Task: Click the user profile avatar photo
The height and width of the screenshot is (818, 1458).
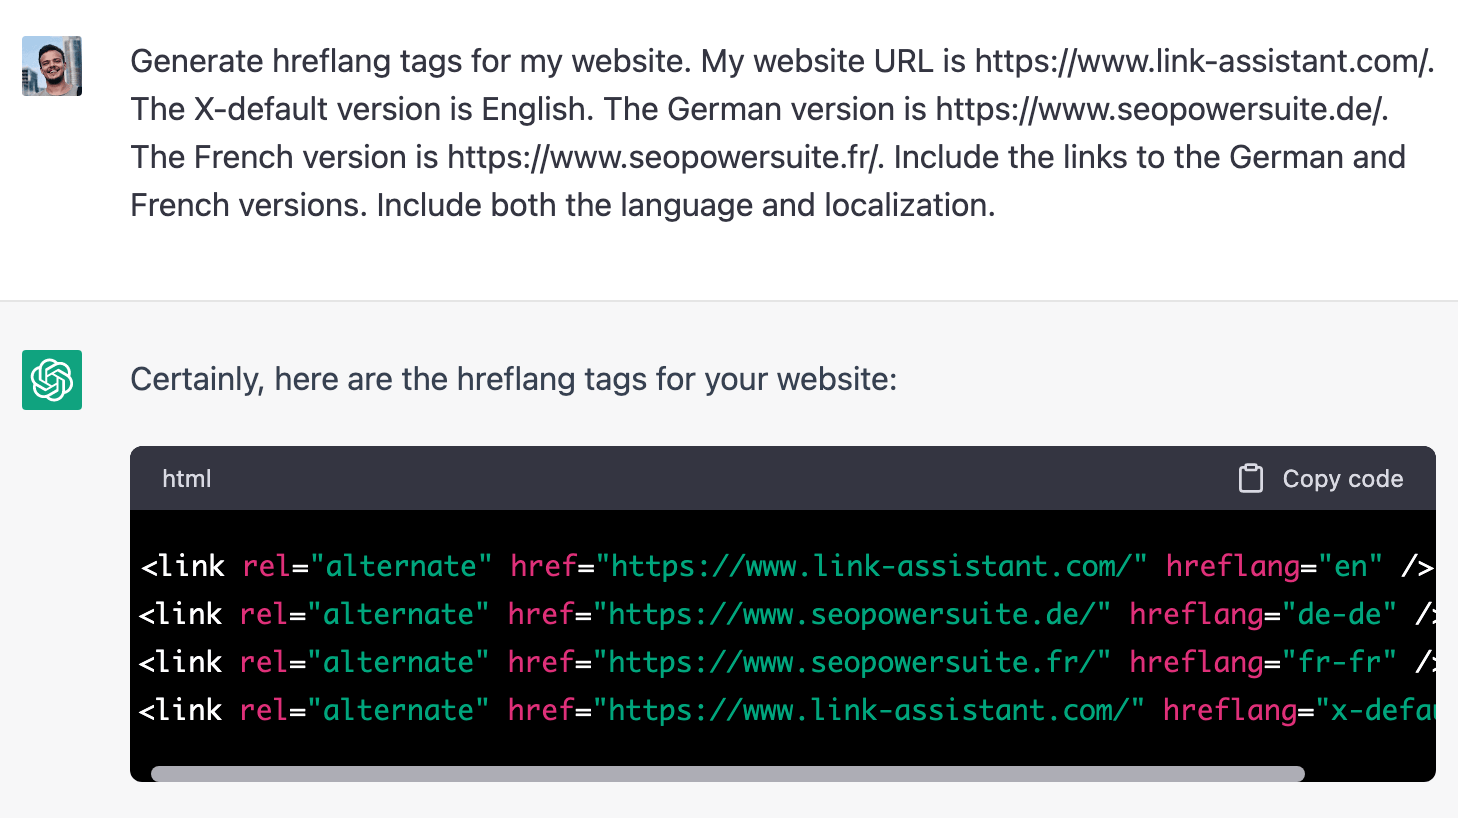Action: 52,66
